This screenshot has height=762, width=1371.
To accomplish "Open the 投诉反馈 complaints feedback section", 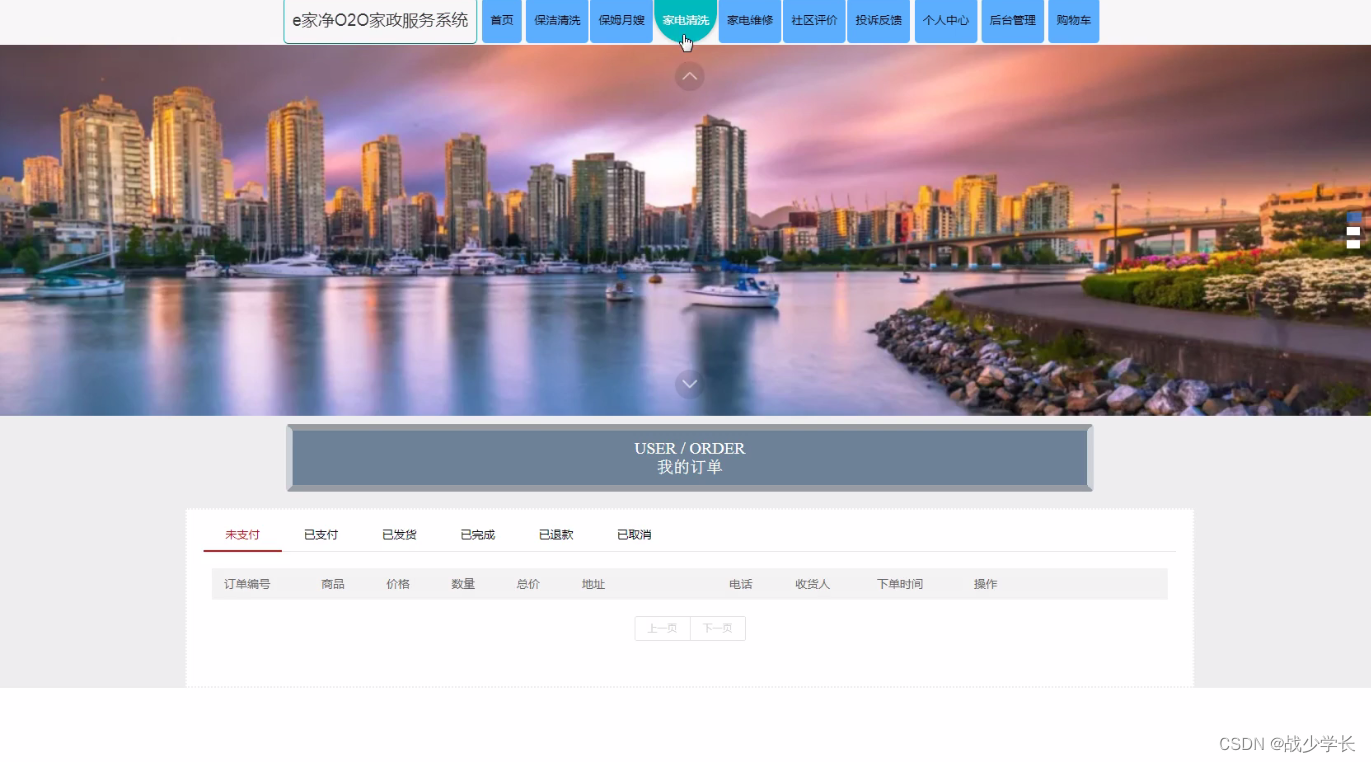I will click(878, 21).
